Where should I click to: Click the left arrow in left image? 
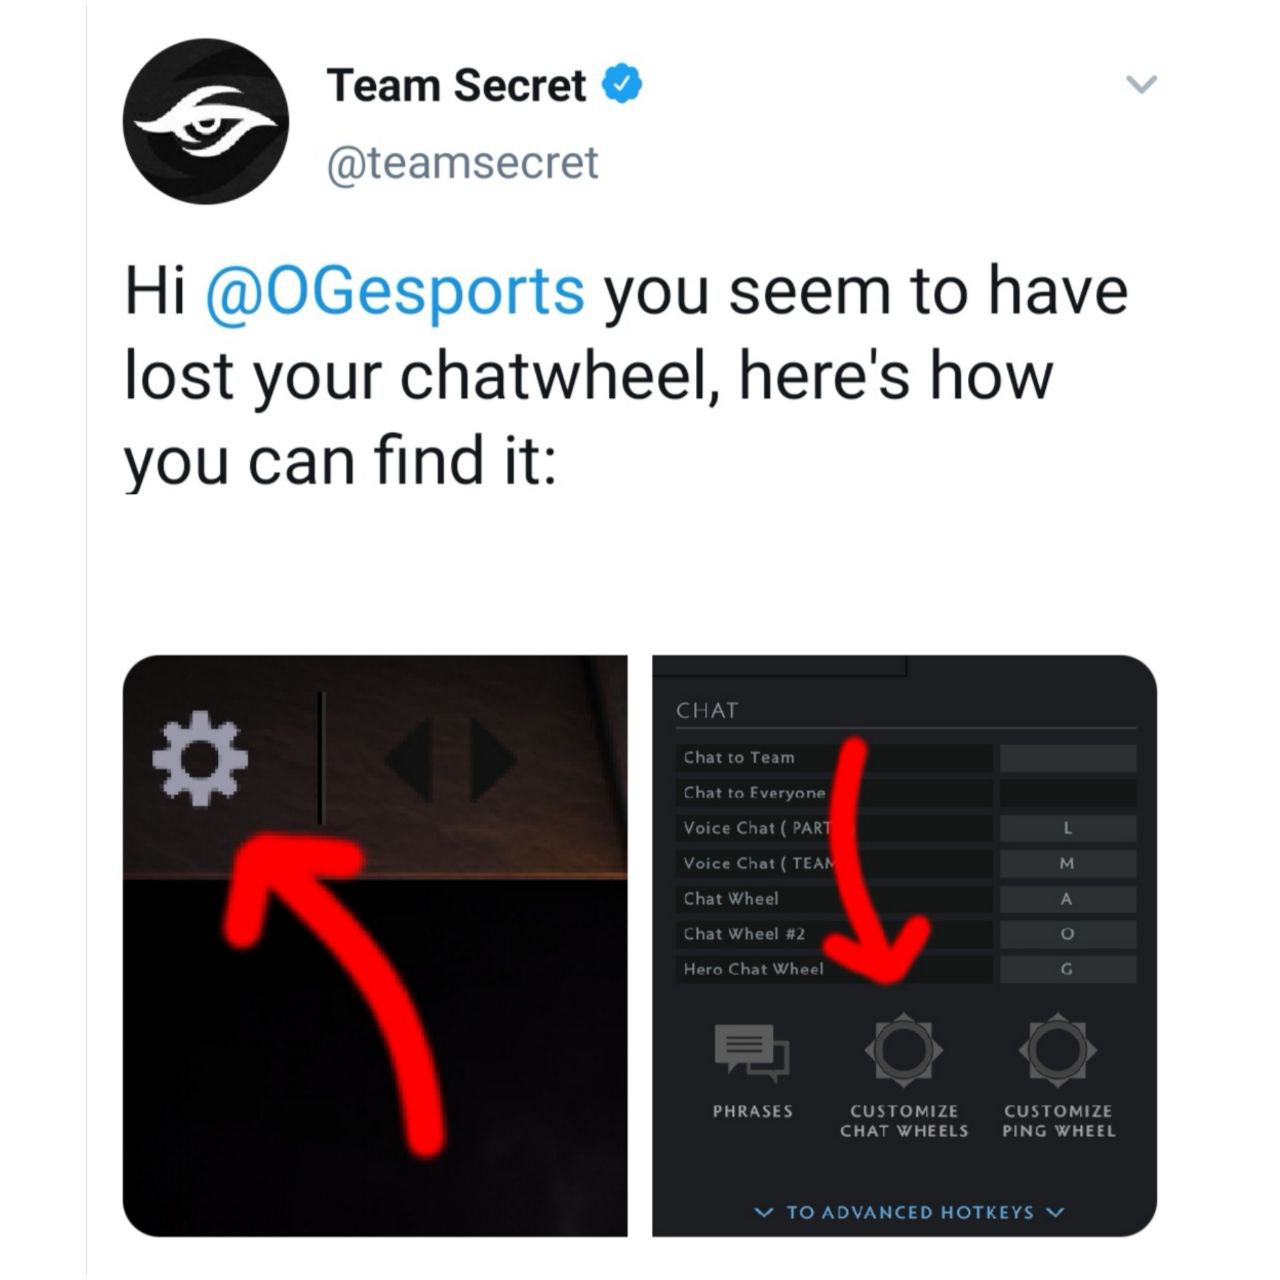409,762
